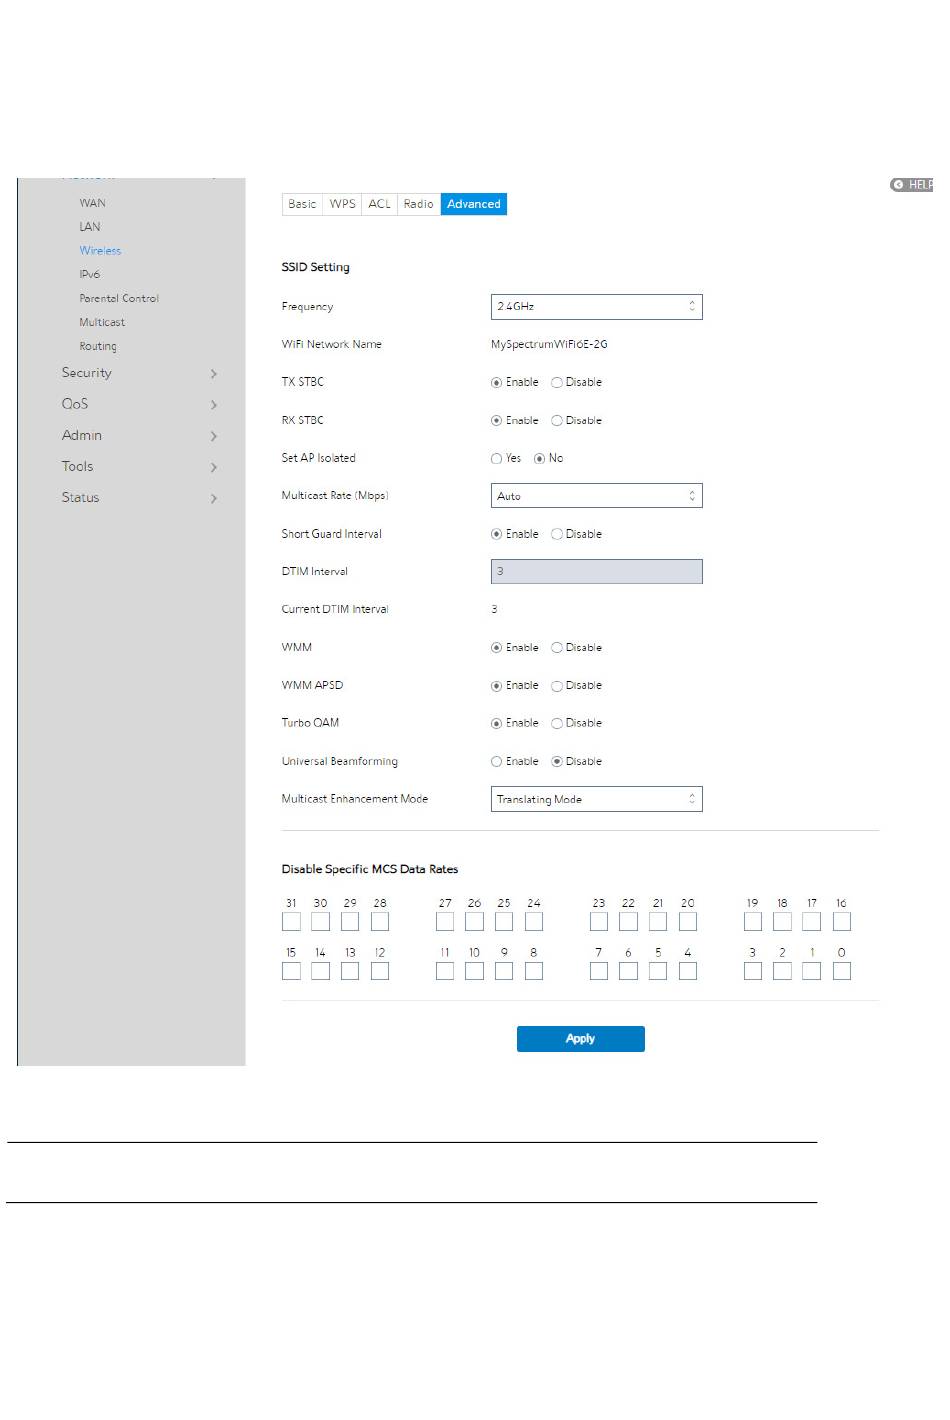Open the LAN settings page
The height and width of the screenshot is (1420, 950).
tap(90, 227)
